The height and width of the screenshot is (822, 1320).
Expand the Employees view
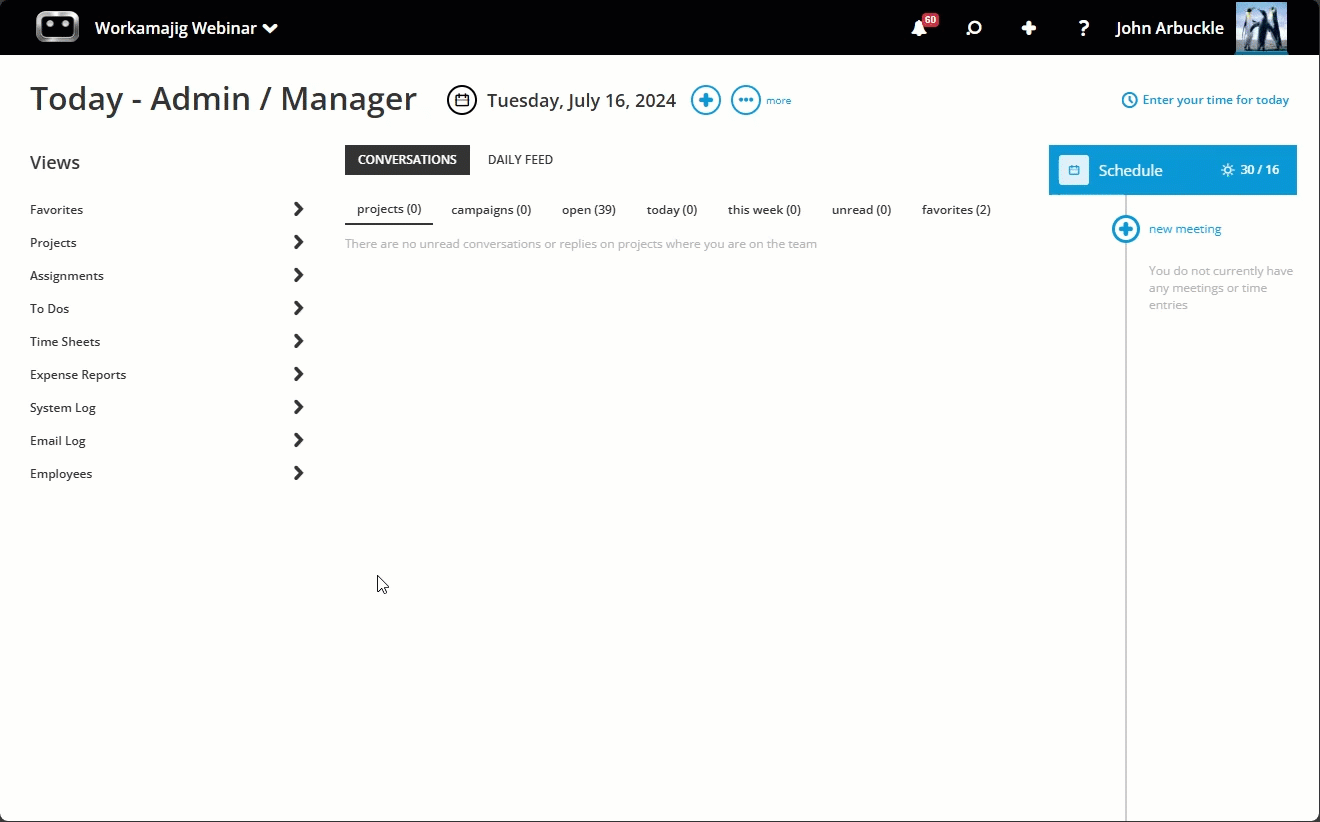click(298, 473)
